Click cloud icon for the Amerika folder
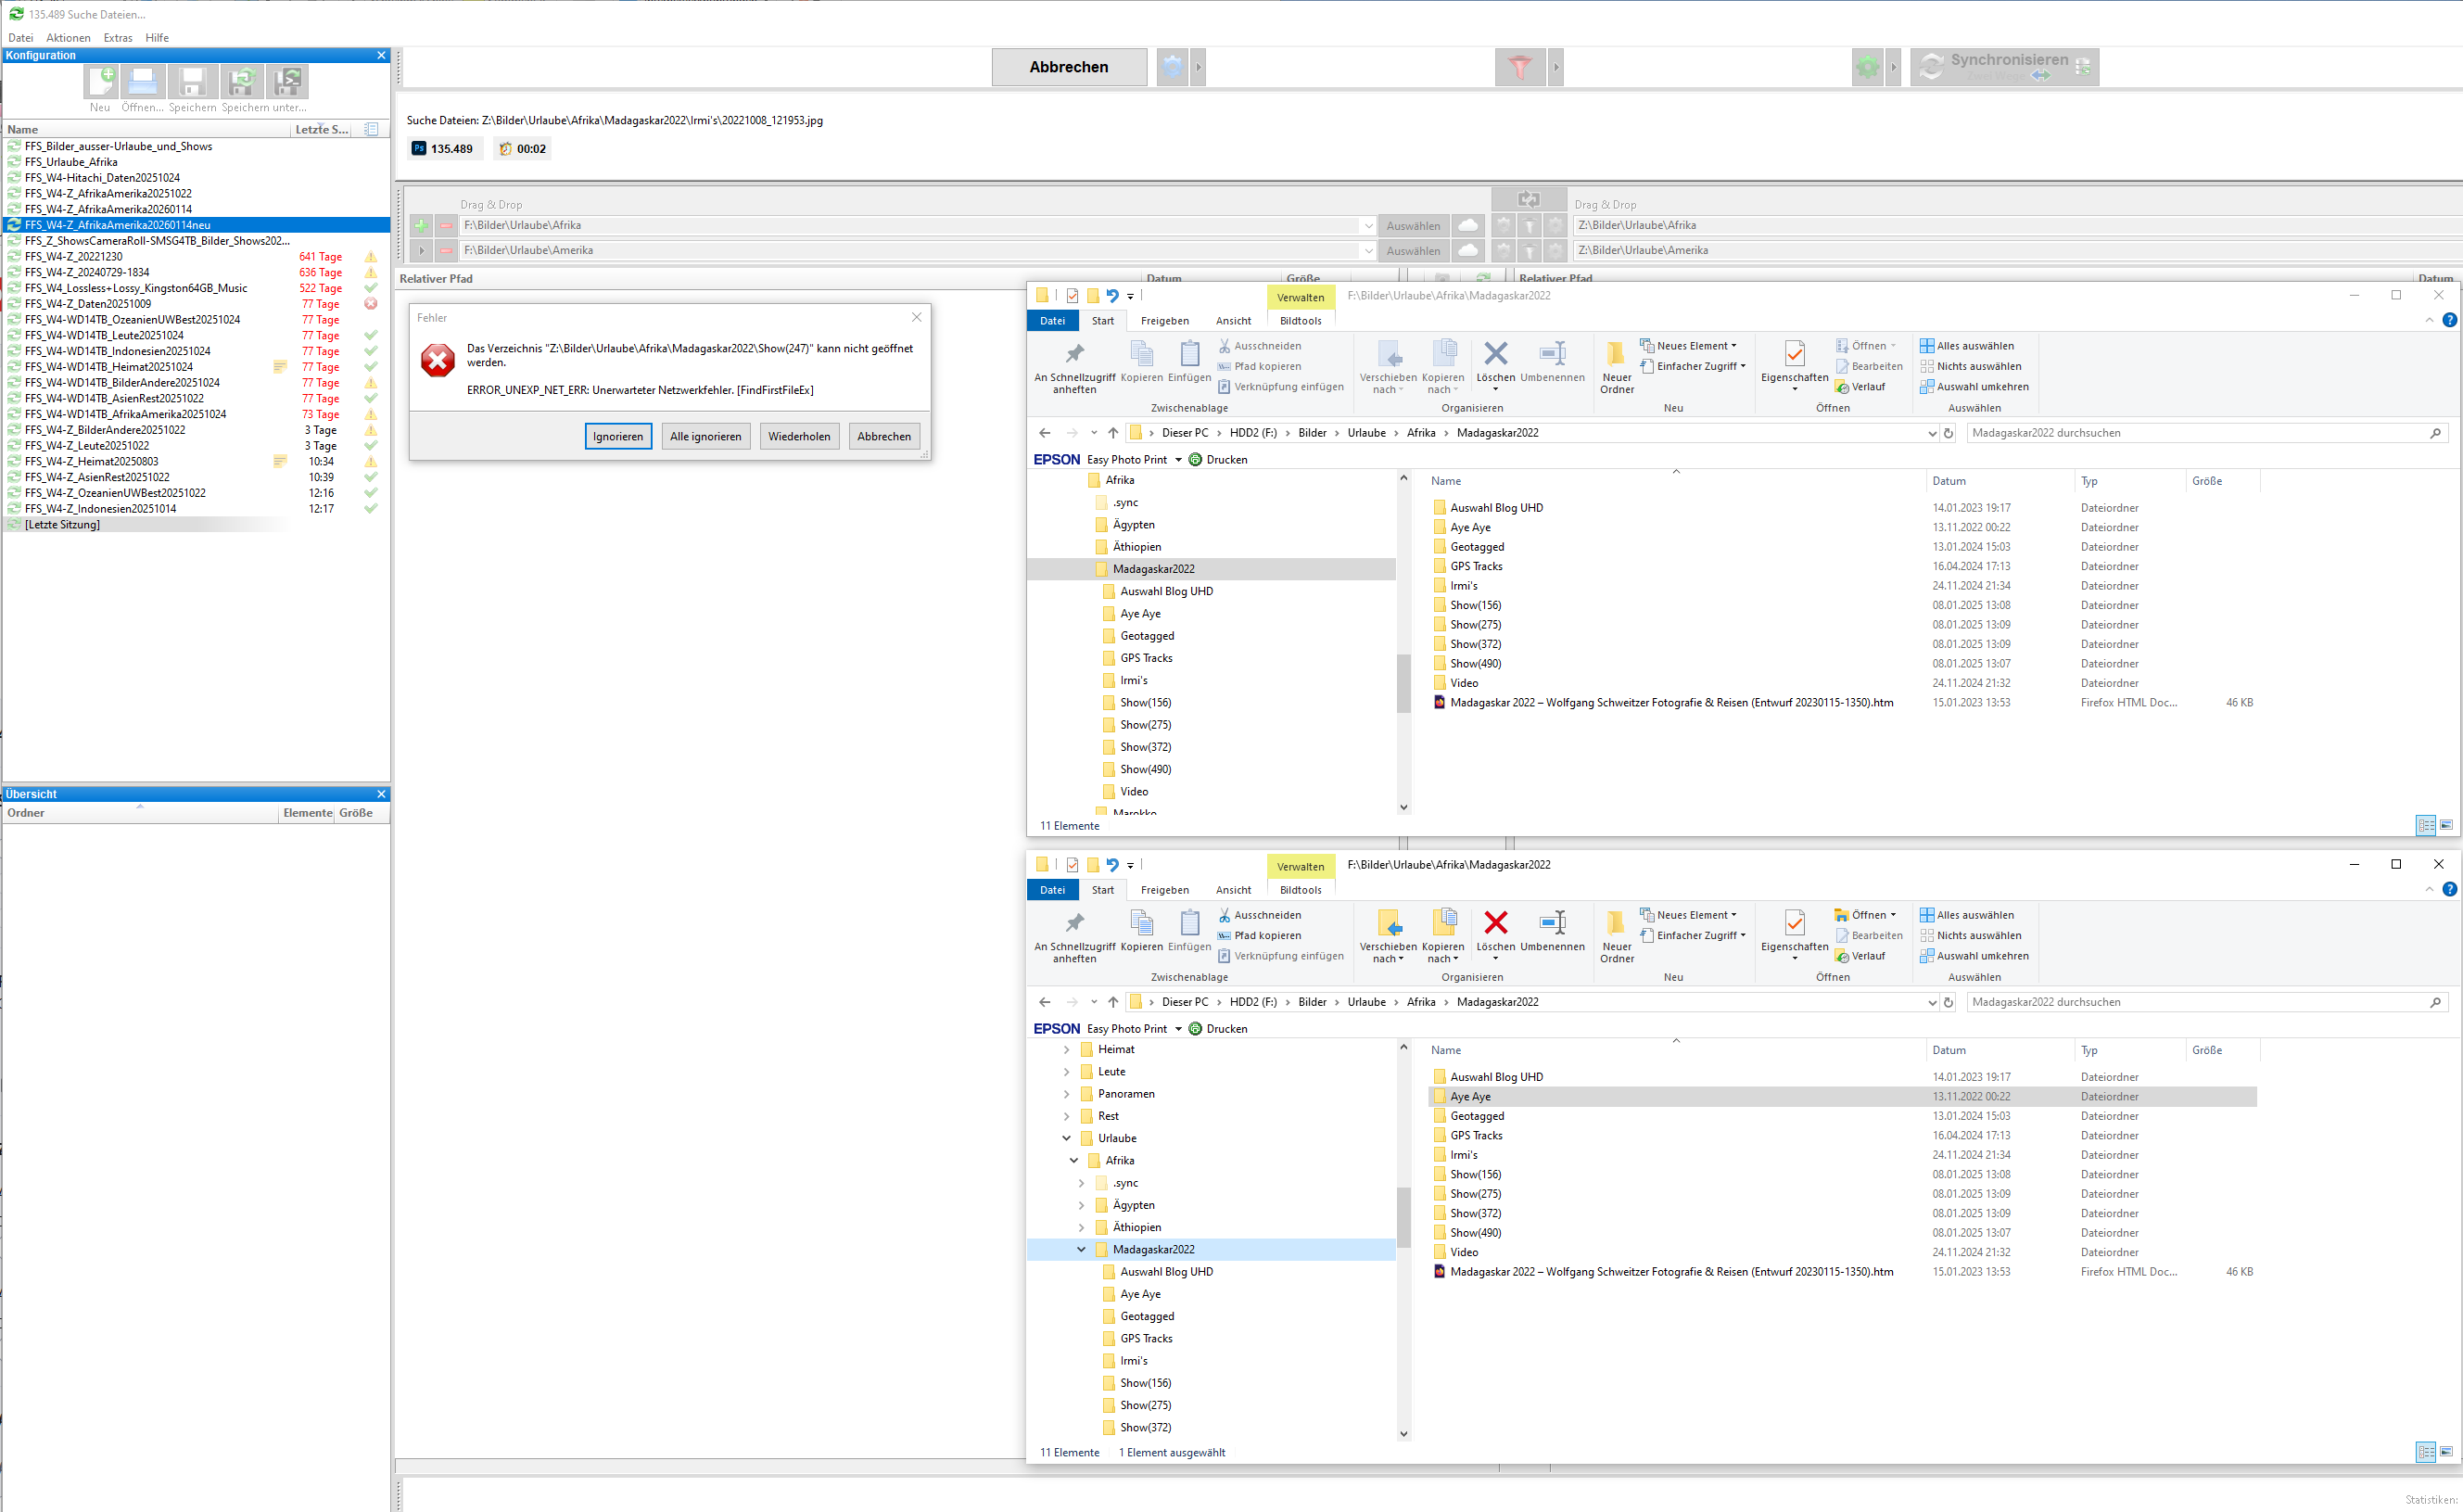2463x1512 pixels. 1467,251
